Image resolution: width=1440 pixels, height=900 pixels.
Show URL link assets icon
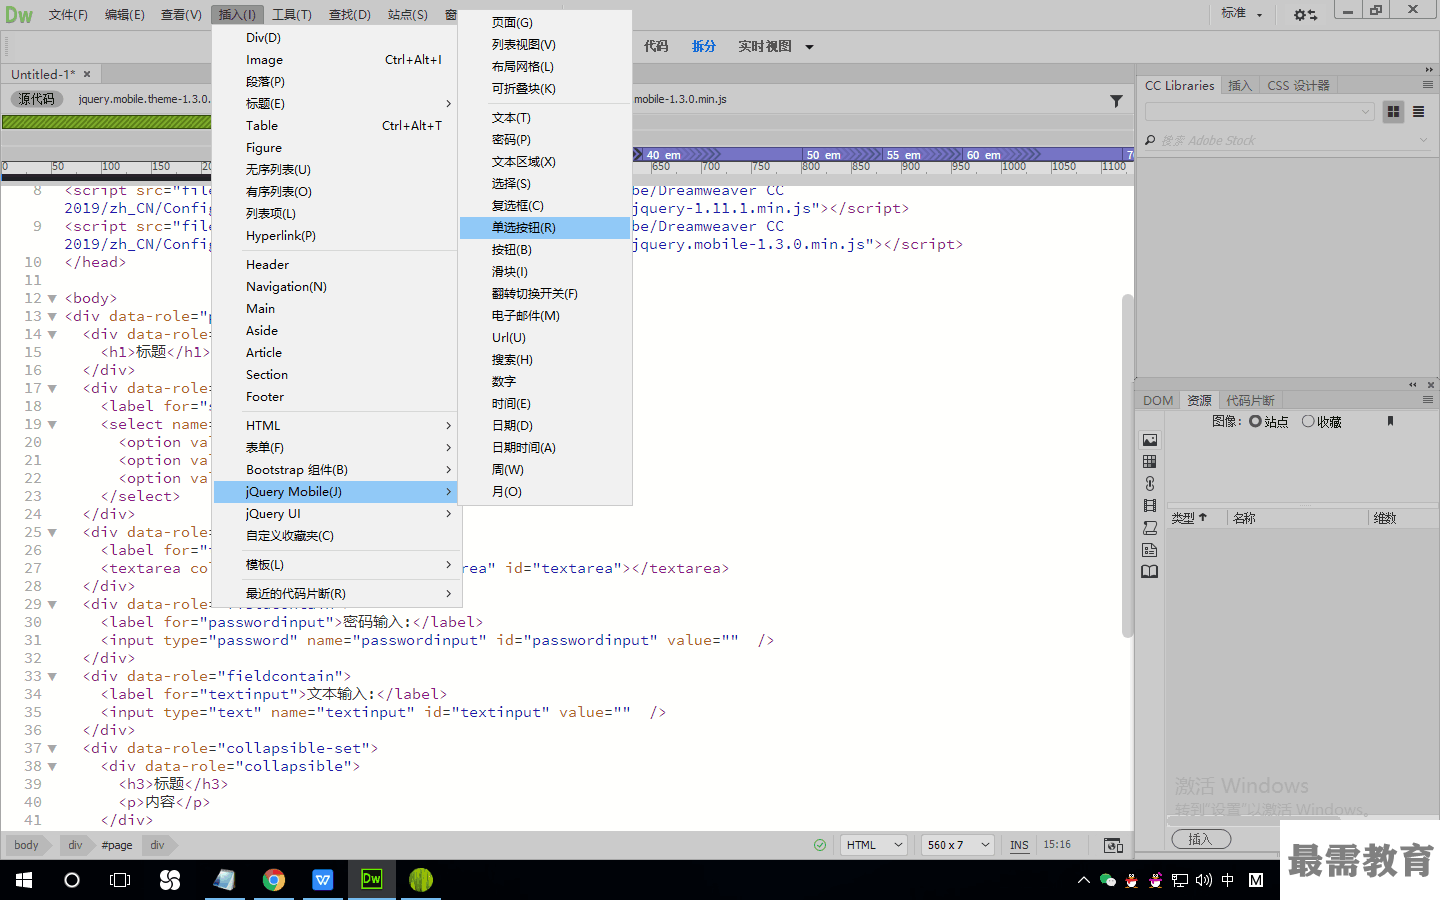(1150, 484)
